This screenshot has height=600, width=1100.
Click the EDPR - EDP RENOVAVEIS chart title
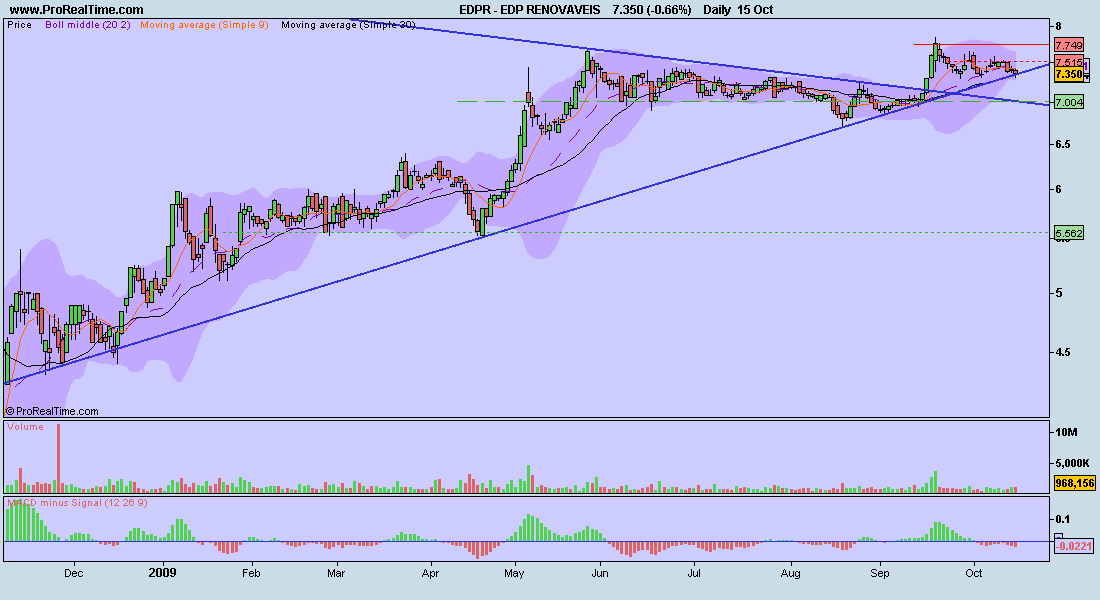click(530, 10)
